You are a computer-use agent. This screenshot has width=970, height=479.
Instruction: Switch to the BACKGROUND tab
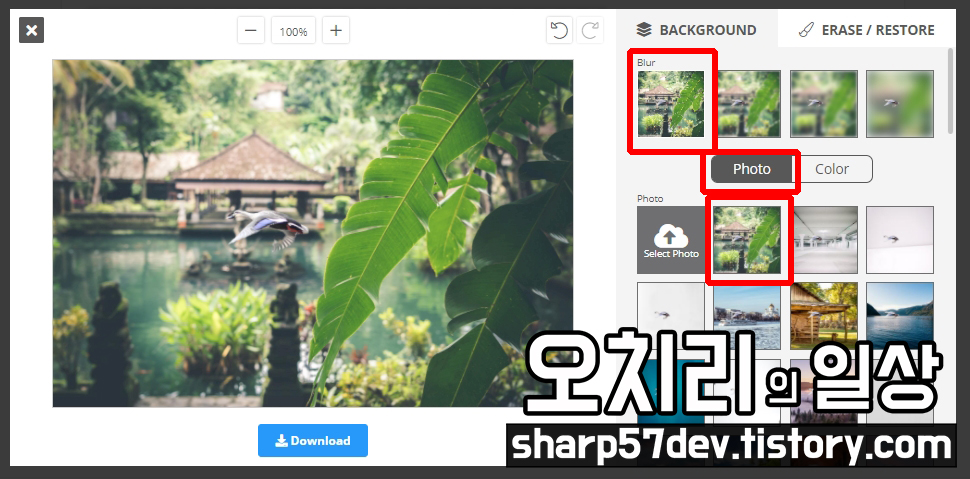point(697,30)
